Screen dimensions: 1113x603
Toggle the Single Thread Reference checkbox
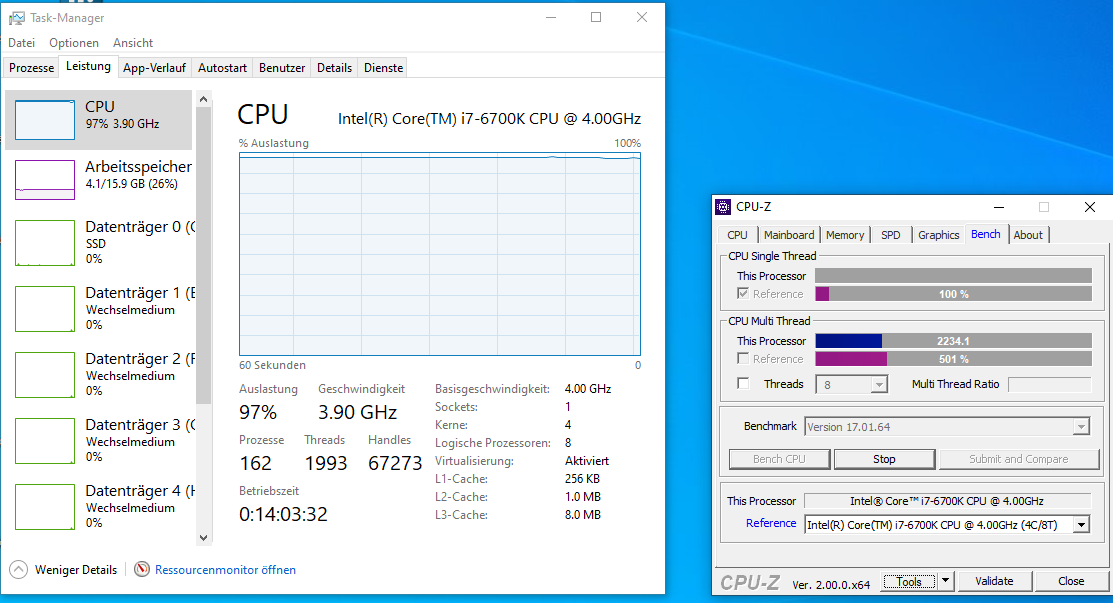[743, 294]
